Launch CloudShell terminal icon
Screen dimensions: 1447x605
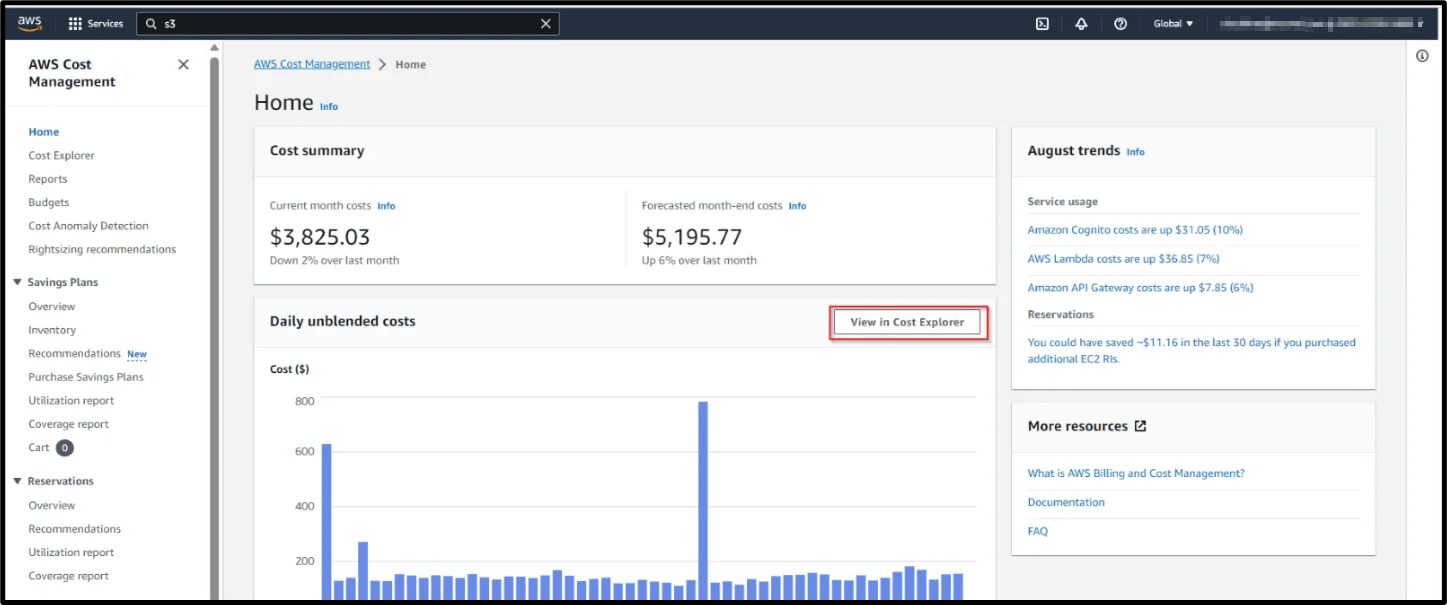pos(1040,22)
